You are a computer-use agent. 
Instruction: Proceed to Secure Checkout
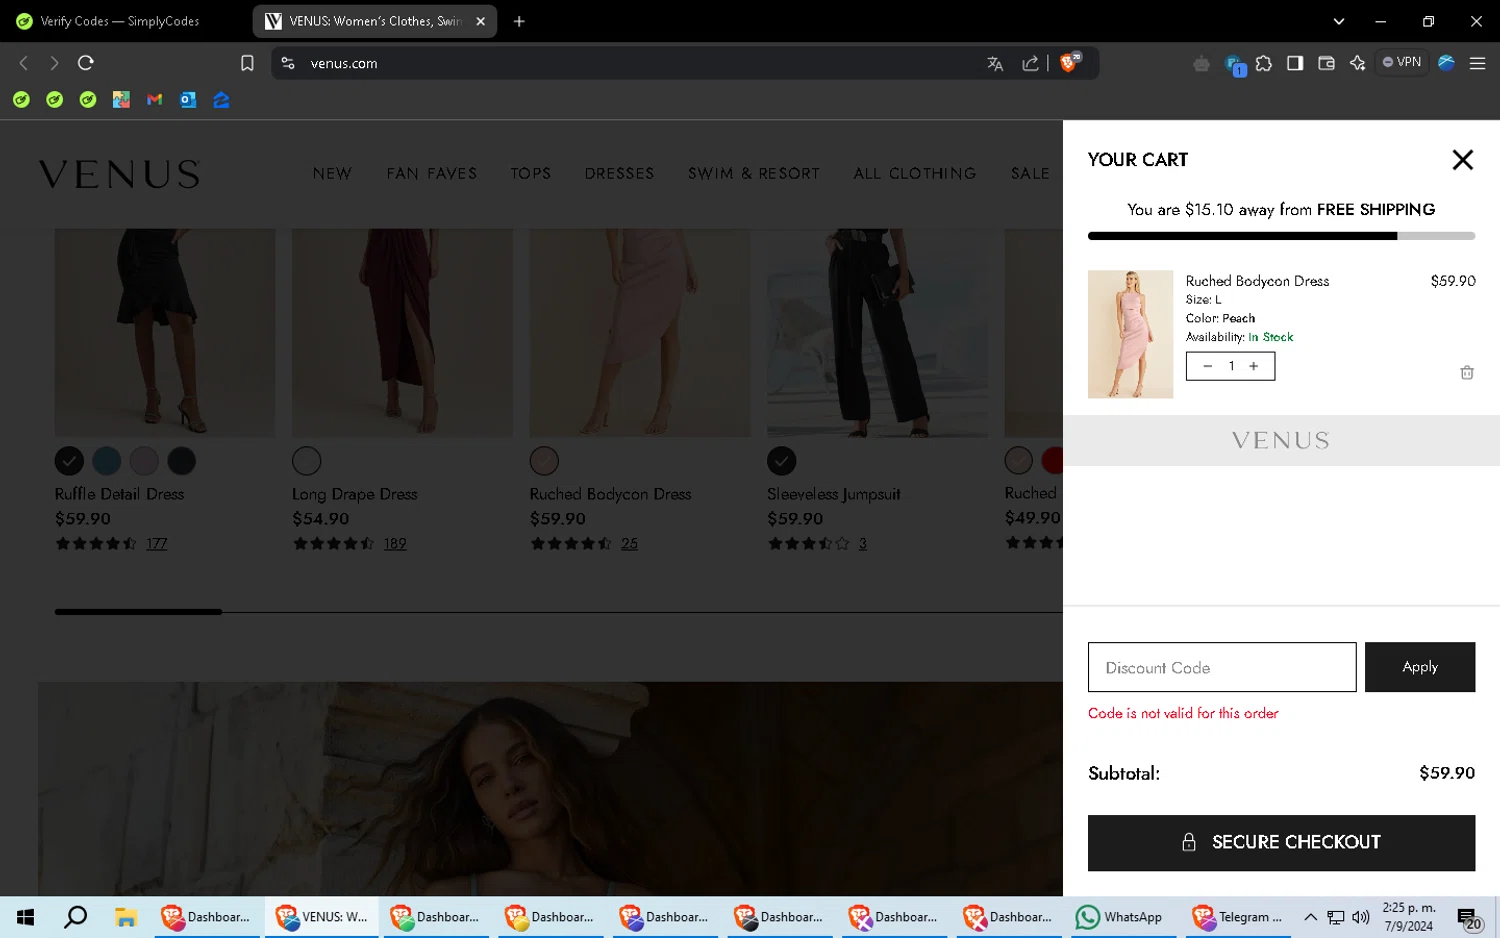1281,842
